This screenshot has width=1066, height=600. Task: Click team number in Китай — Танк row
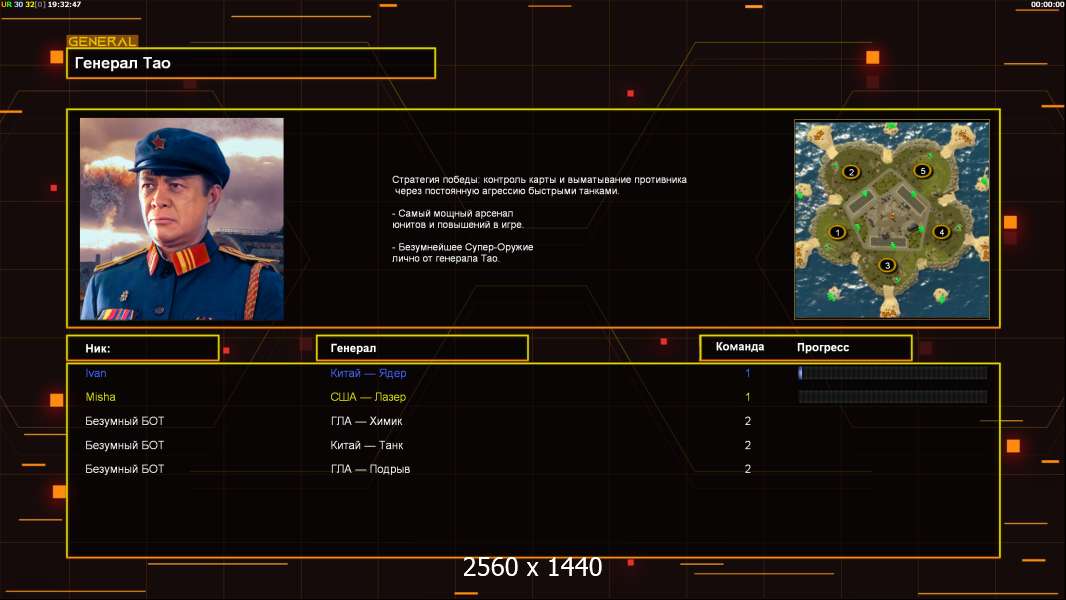coord(748,445)
